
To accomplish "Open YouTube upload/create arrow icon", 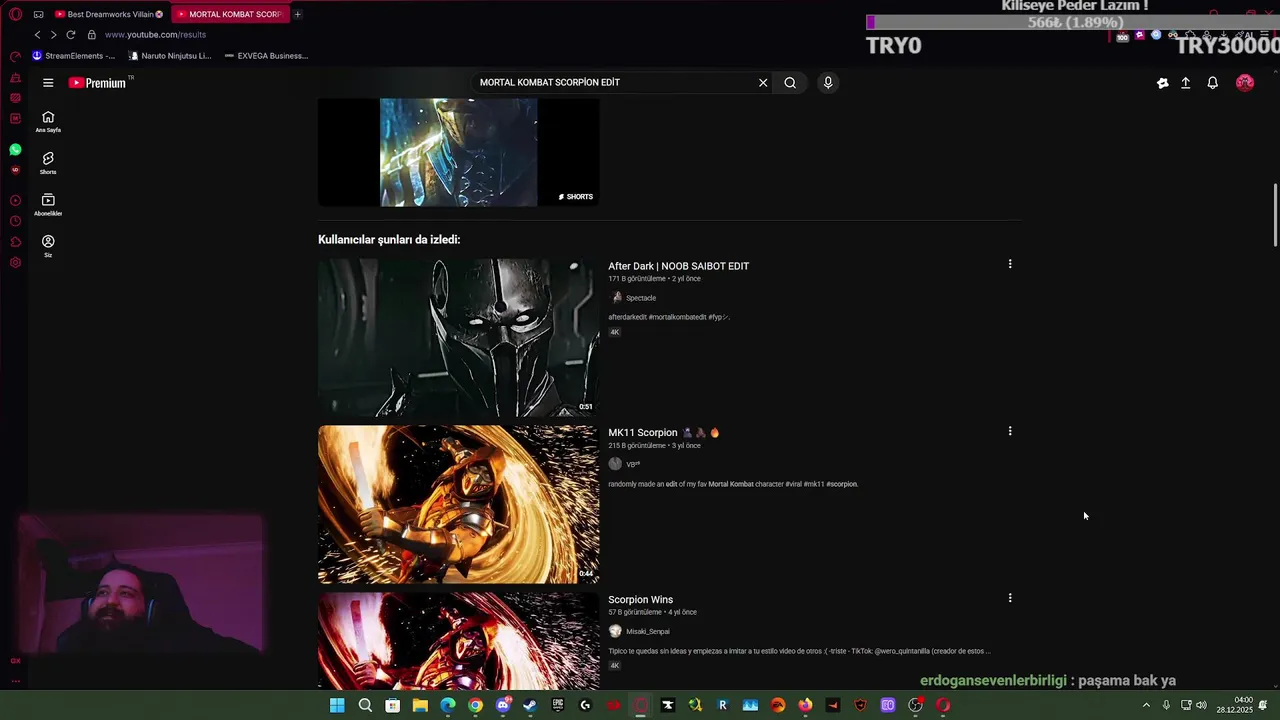I will (1186, 83).
